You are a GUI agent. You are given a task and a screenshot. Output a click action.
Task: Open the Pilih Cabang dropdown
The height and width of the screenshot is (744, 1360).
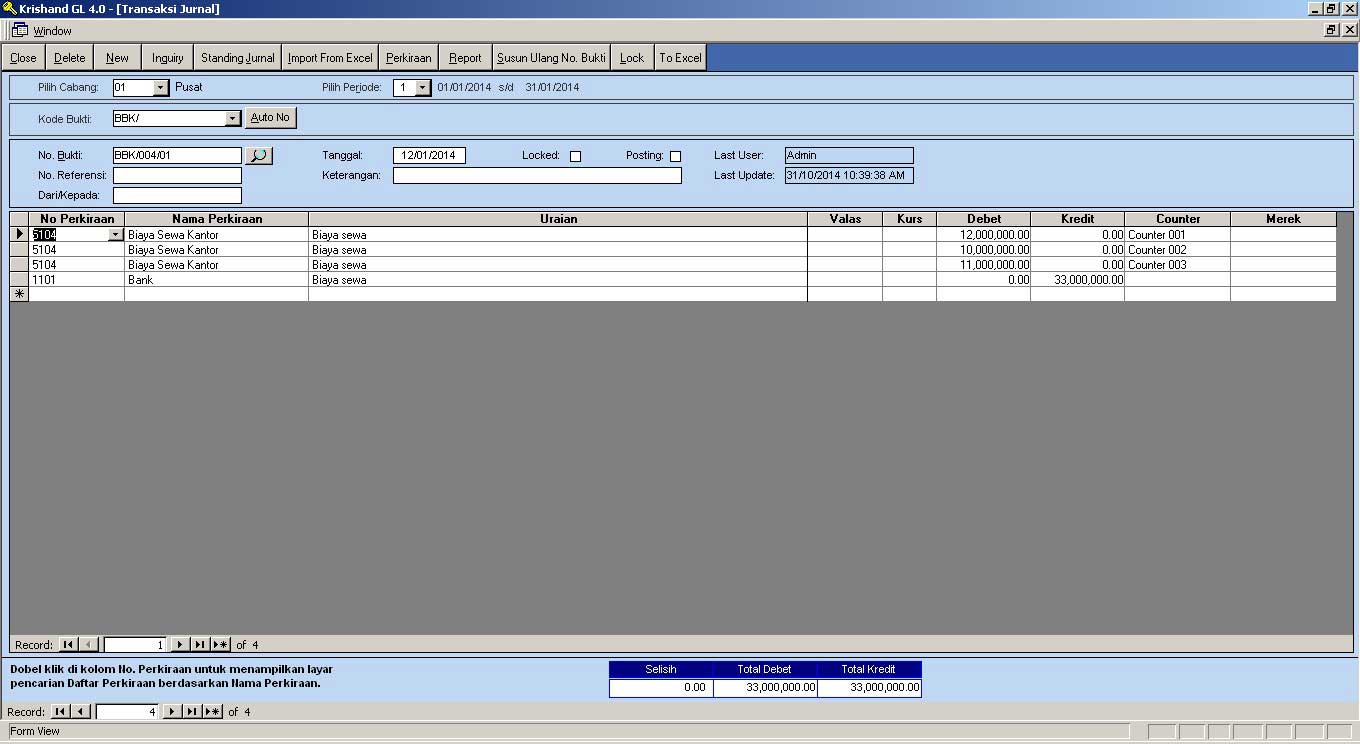160,88
